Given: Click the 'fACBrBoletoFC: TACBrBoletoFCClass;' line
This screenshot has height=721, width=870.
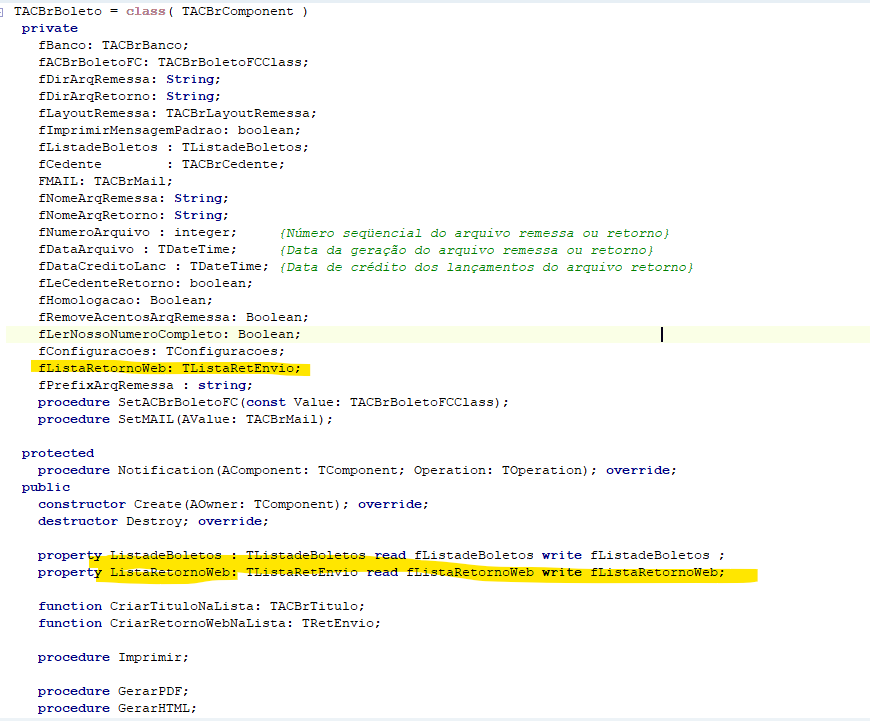Looking at the screenshot, I should point(173,62).
